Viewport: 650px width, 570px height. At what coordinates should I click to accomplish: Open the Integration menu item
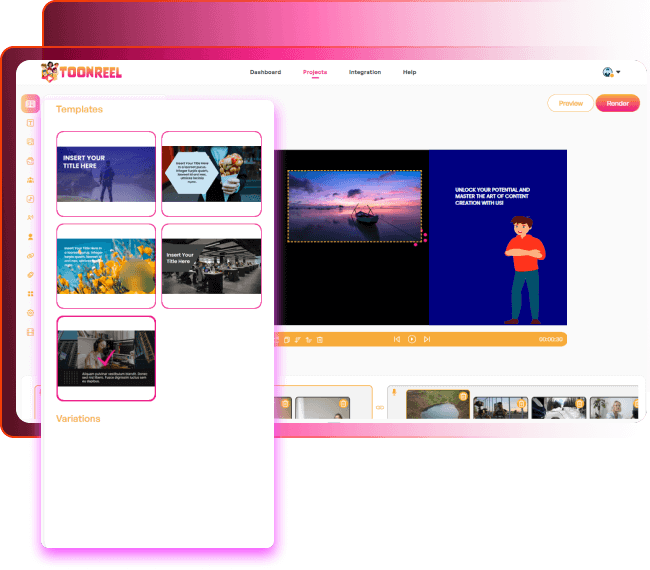pos(365,72)
